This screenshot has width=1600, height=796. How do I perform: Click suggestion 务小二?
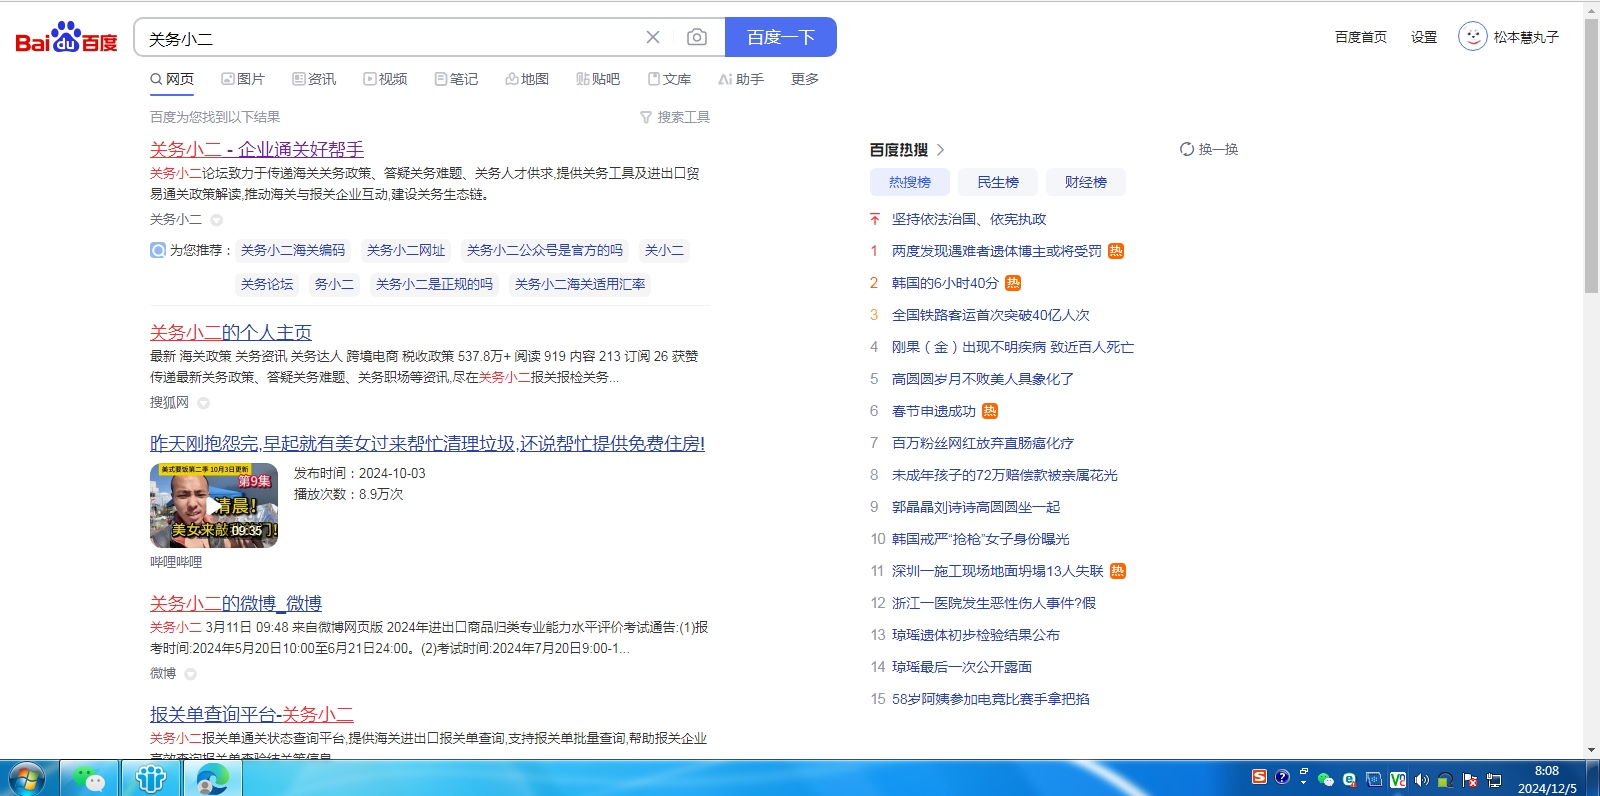[335, 284]
